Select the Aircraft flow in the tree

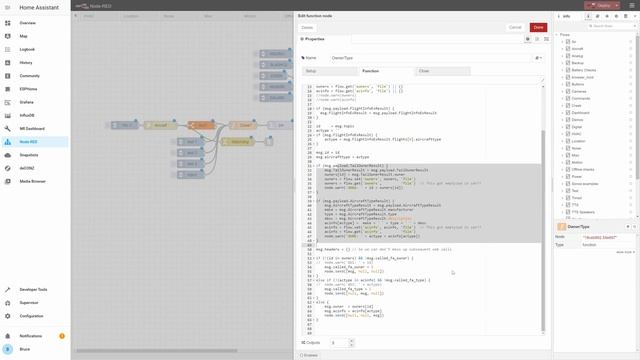pyautogui.click(x=577, y=49)
